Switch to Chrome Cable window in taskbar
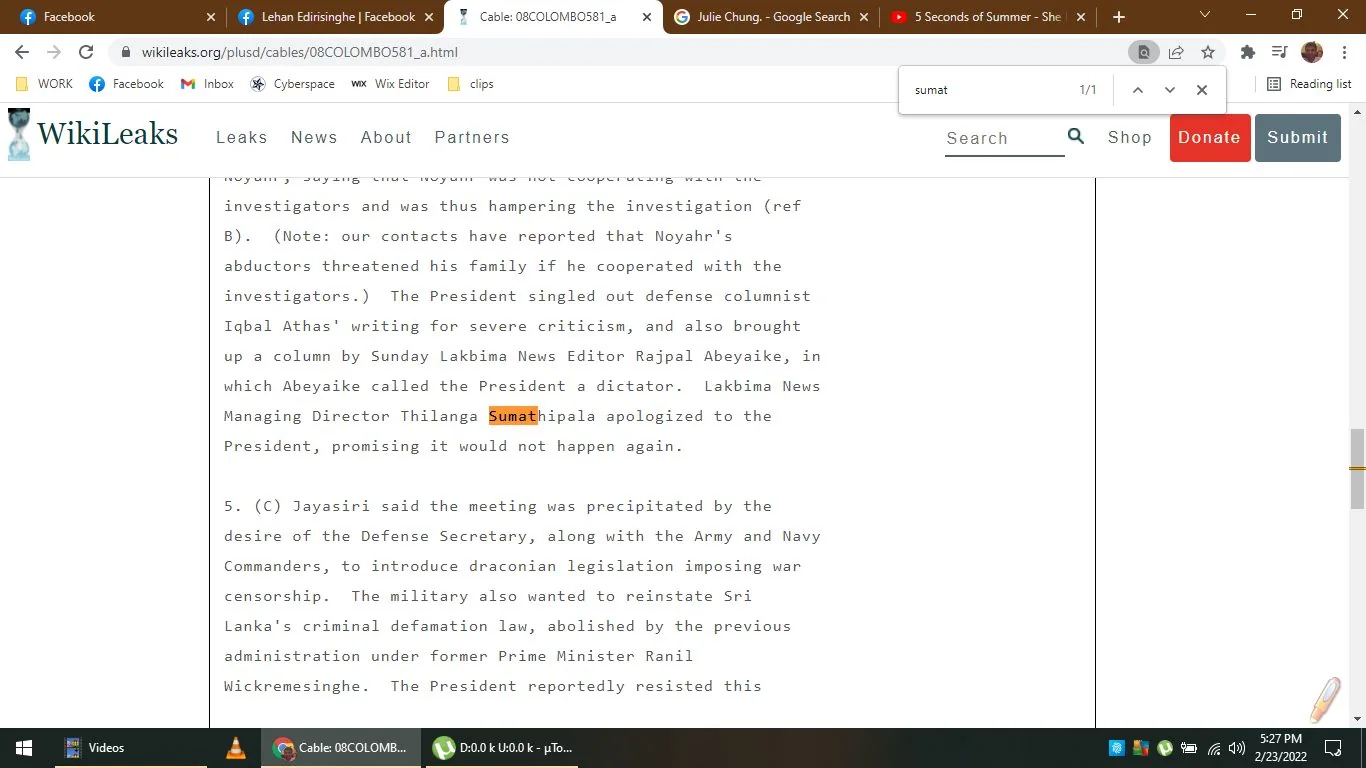The height and width of the screenshot is (768, 1366). click(342, 748)
